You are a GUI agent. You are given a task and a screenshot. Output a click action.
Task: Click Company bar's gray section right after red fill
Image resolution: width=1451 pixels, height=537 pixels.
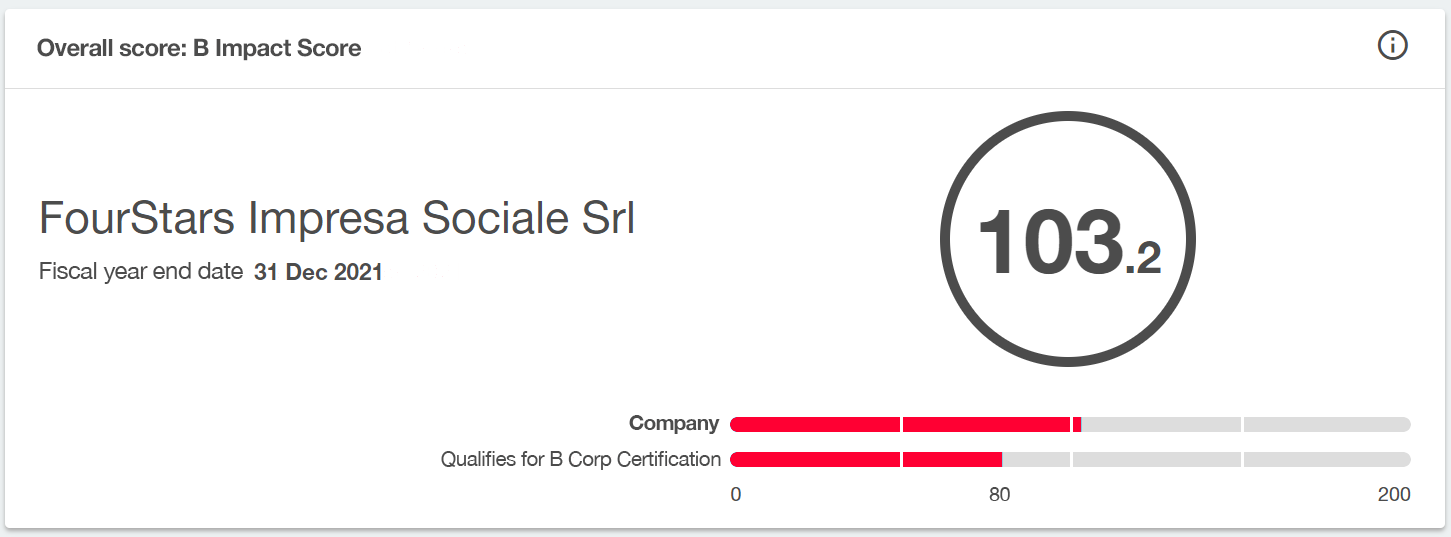[1160, 424]
